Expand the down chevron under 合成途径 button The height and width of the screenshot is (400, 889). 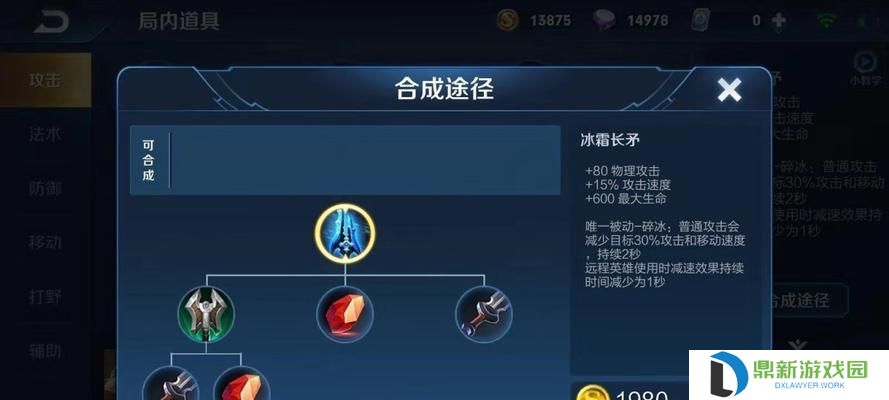click(x=798, y=344)
